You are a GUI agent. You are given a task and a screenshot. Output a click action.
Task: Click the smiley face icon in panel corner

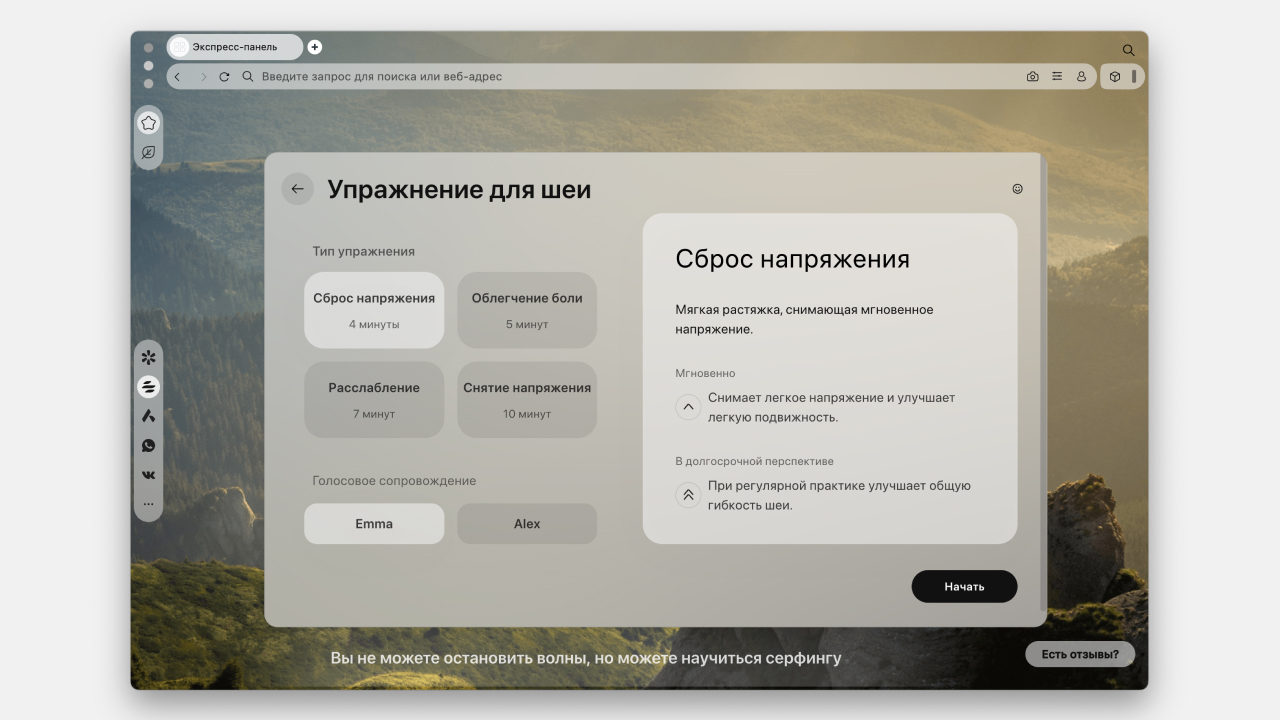[x=1017, y=188]
